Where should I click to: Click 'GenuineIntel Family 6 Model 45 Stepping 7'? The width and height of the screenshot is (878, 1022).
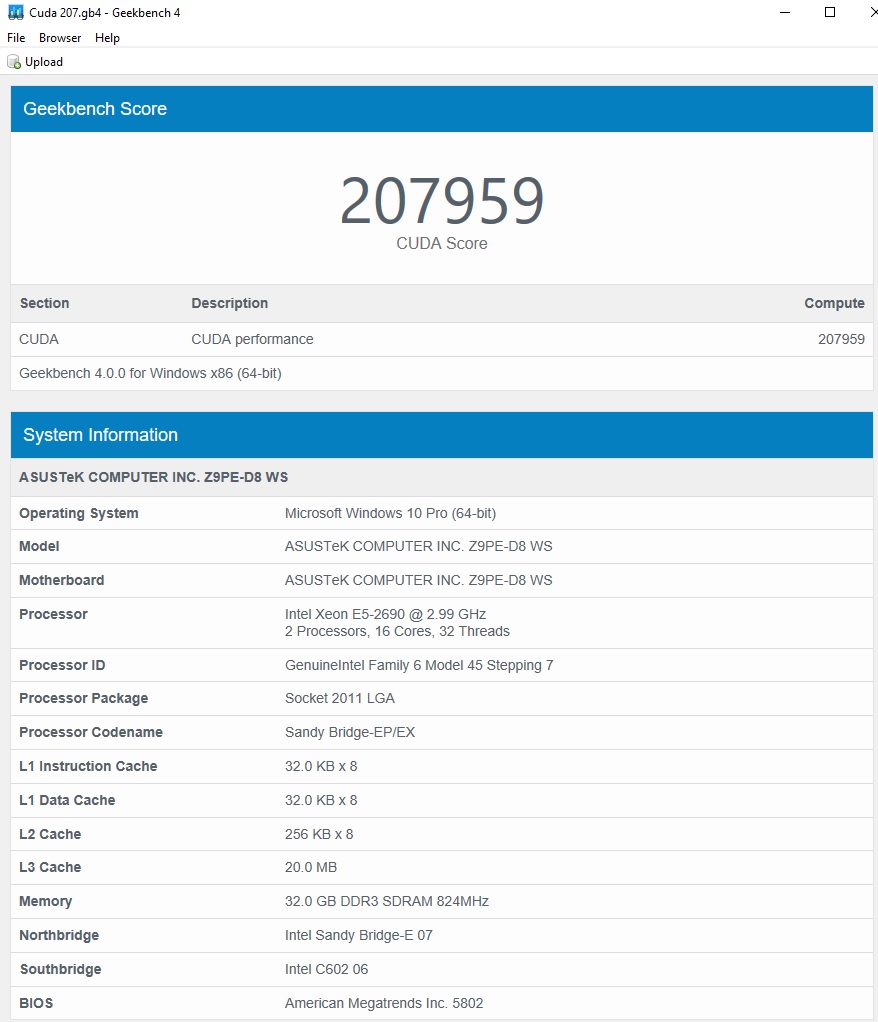tap(419, 665)
